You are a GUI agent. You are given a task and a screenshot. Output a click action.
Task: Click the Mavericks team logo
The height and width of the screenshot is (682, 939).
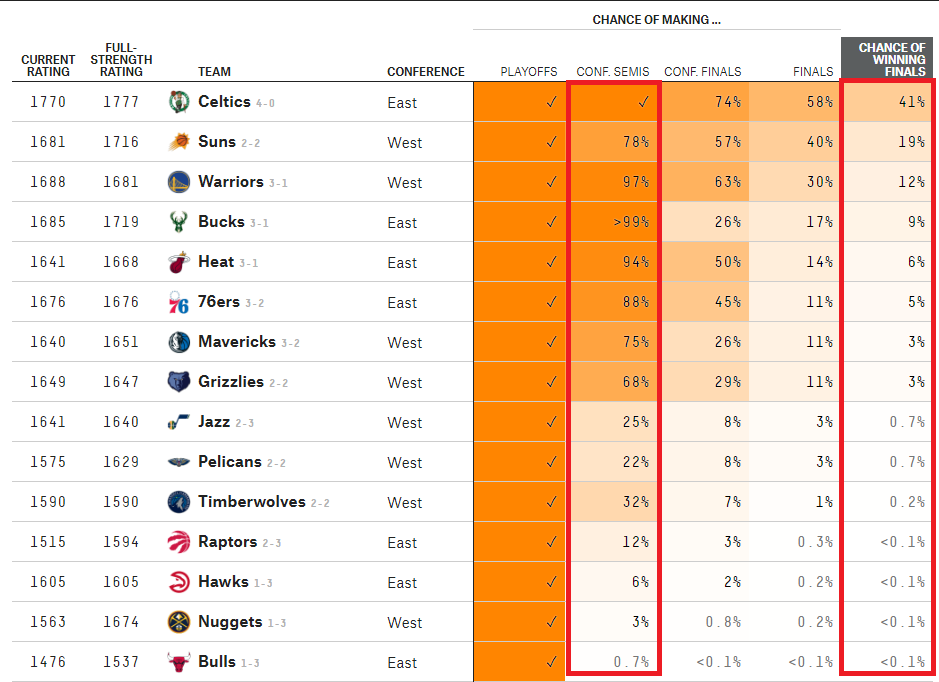point(178,342)
